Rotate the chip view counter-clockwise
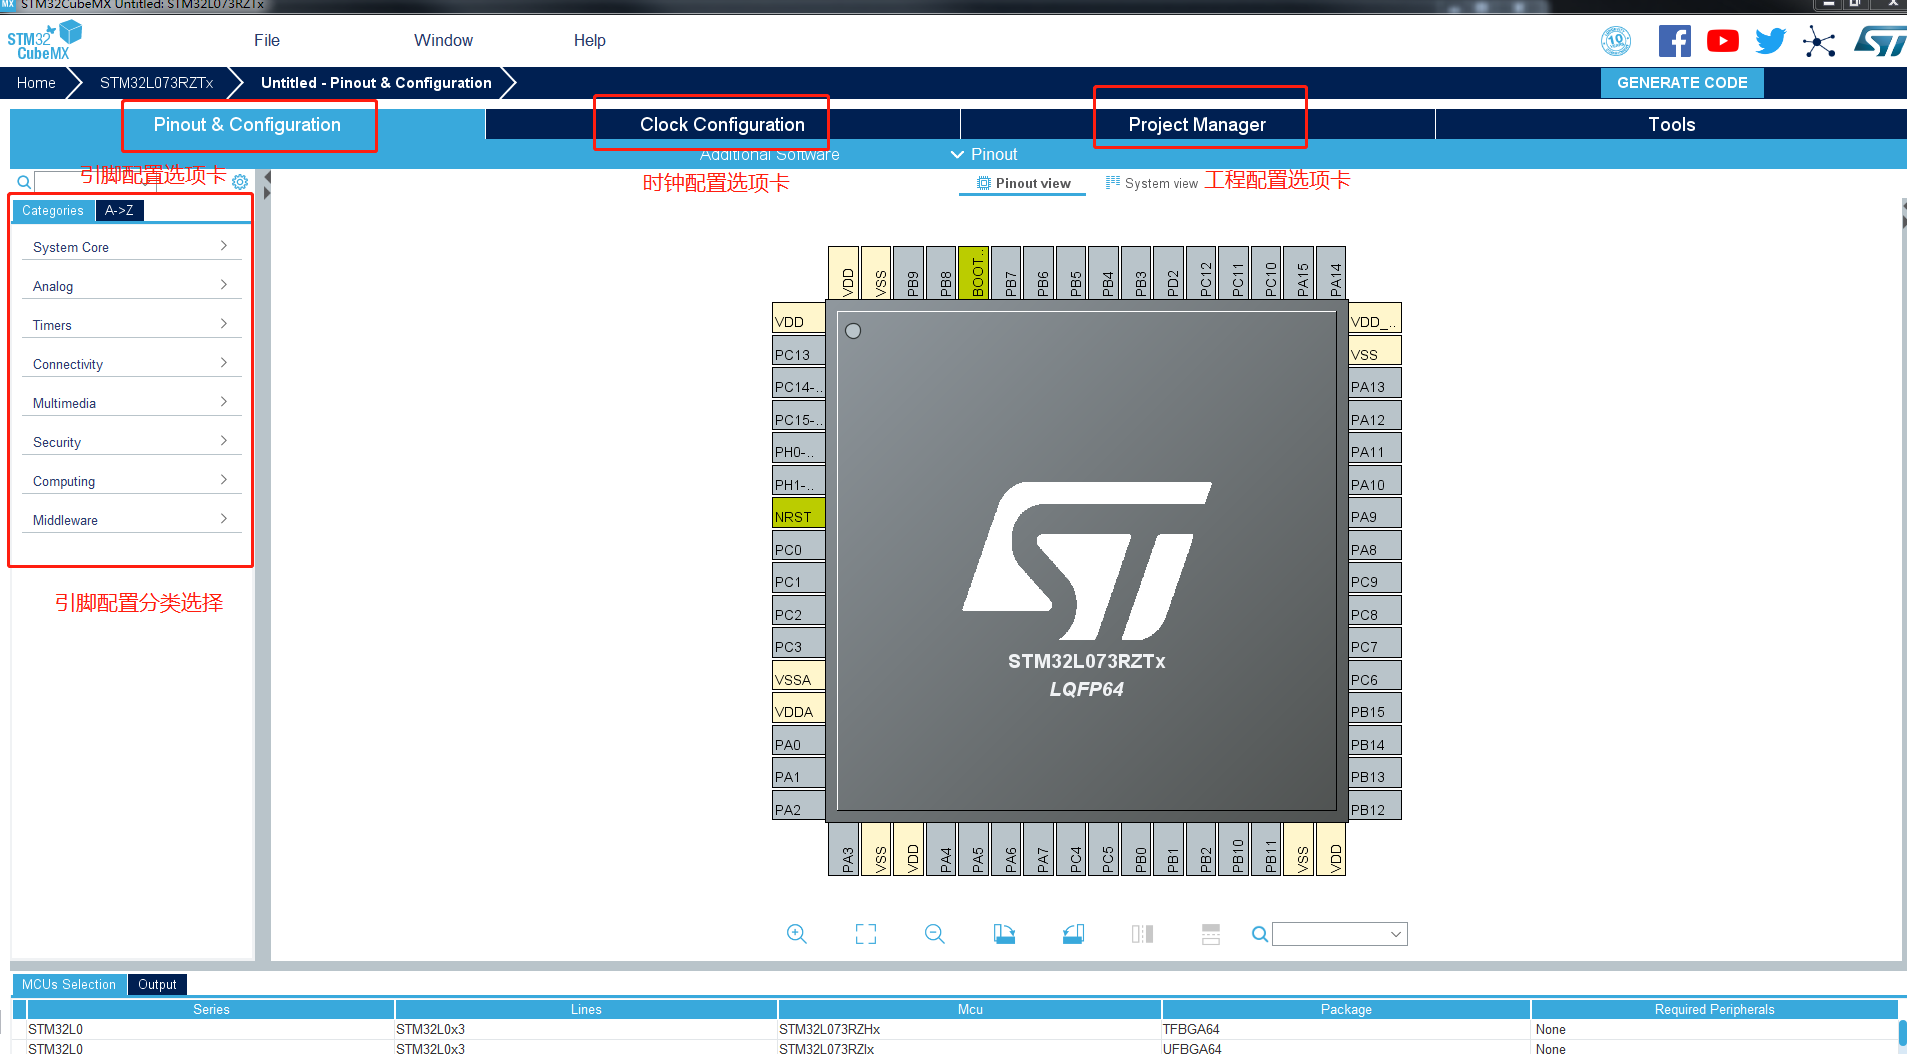 (x=1073, y=934)
